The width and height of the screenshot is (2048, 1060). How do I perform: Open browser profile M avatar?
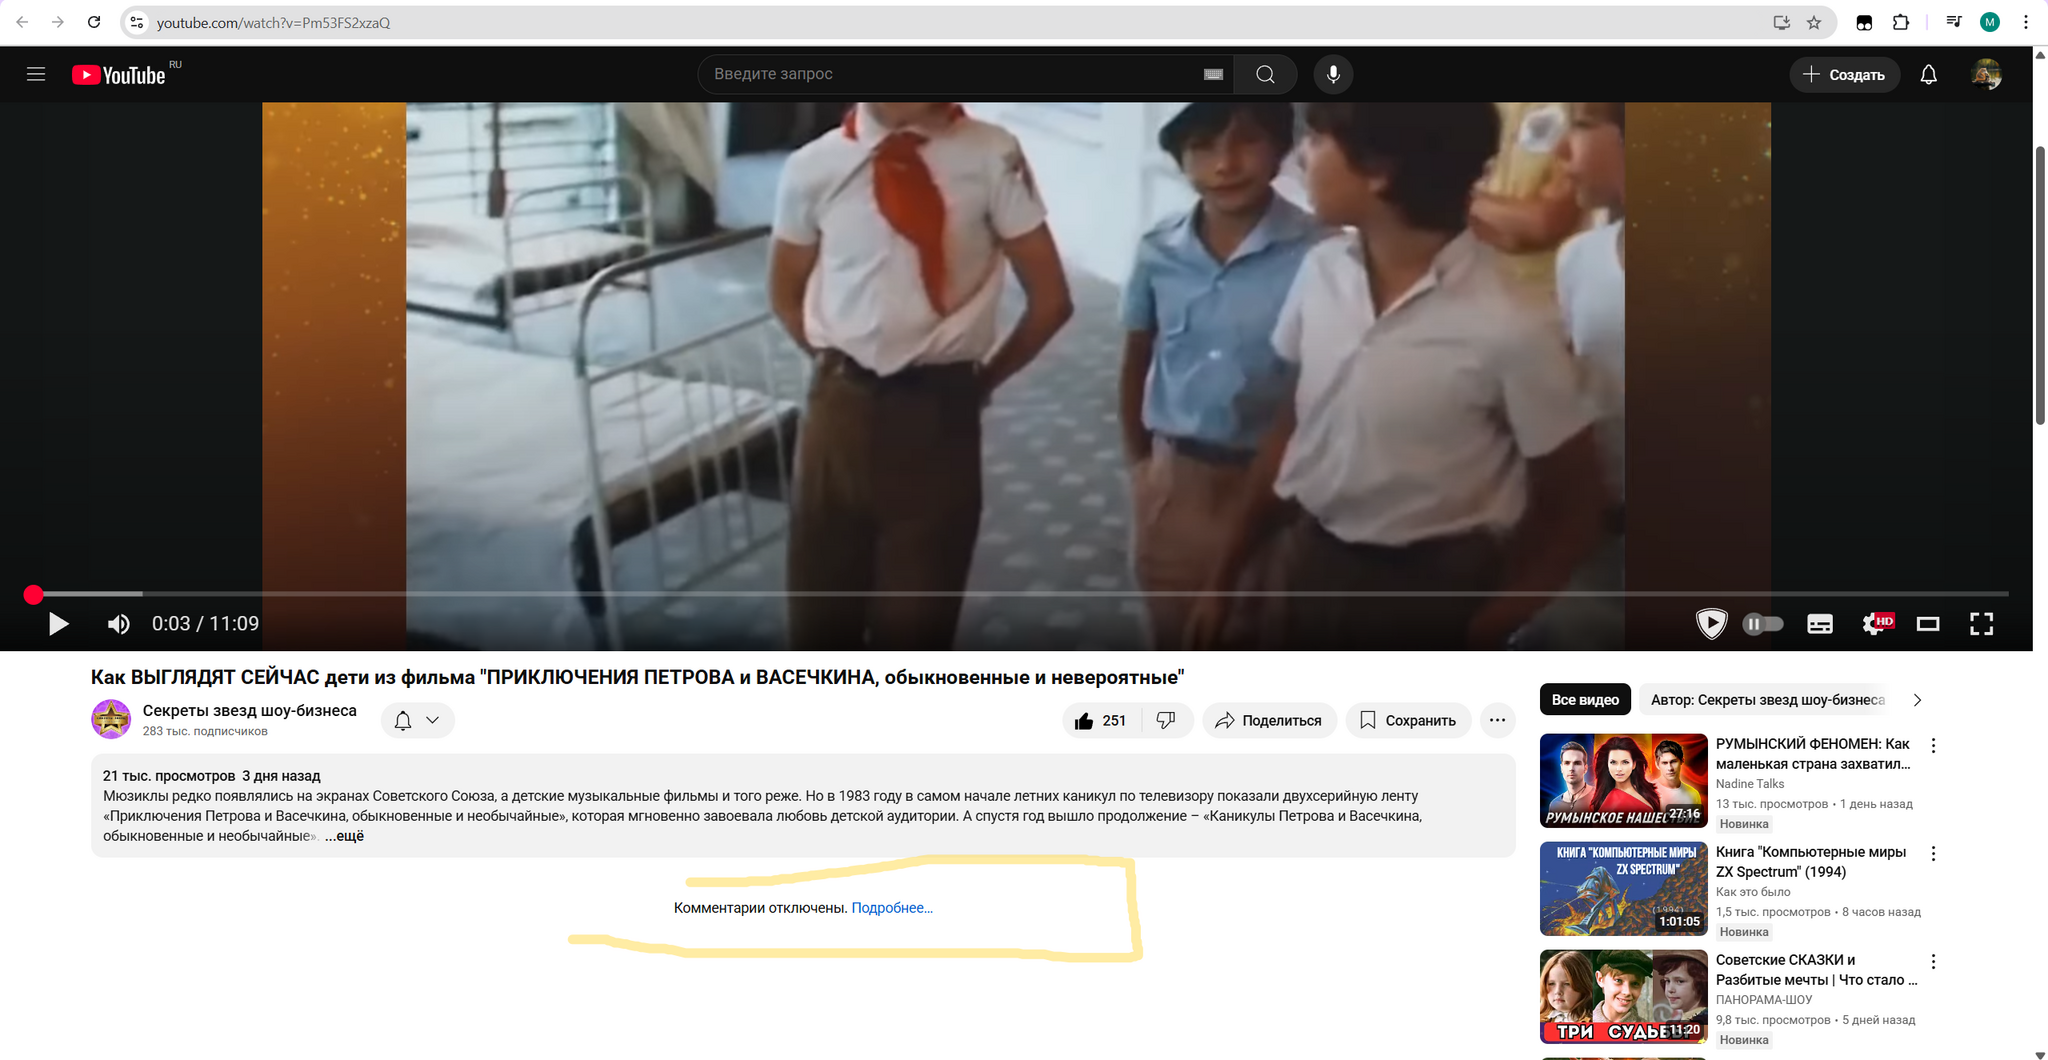[x=1990, y=22]
